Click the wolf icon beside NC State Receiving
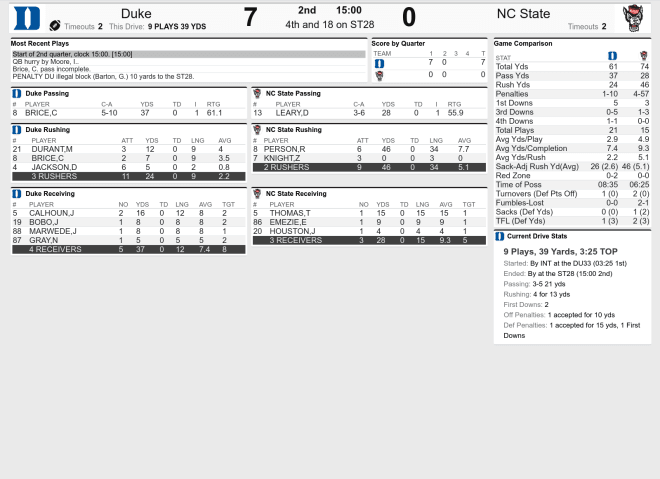Image resolution: width=660 pixels, height=479 pixels. coord(257,194)
